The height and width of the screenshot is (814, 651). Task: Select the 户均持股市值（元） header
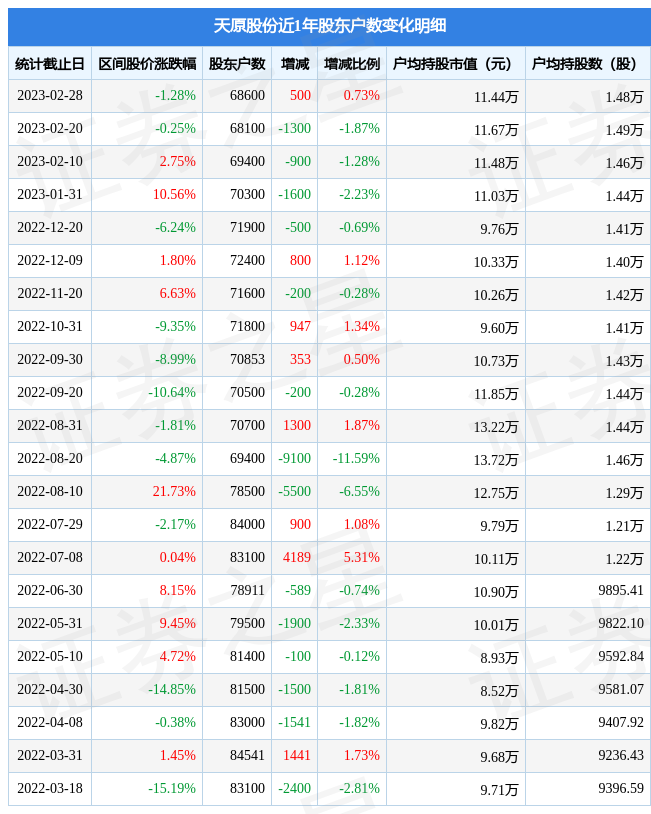click(x=452, y=64)
